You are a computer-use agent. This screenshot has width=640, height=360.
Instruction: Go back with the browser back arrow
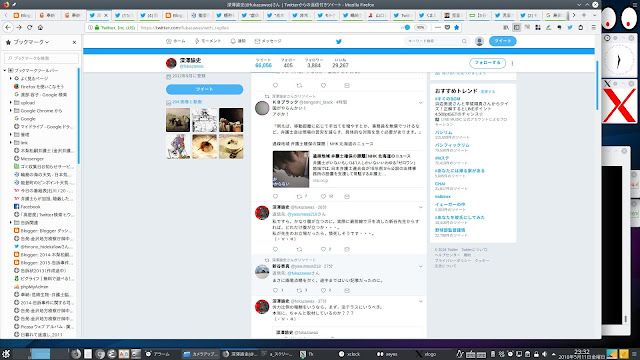tap(8, 27)
